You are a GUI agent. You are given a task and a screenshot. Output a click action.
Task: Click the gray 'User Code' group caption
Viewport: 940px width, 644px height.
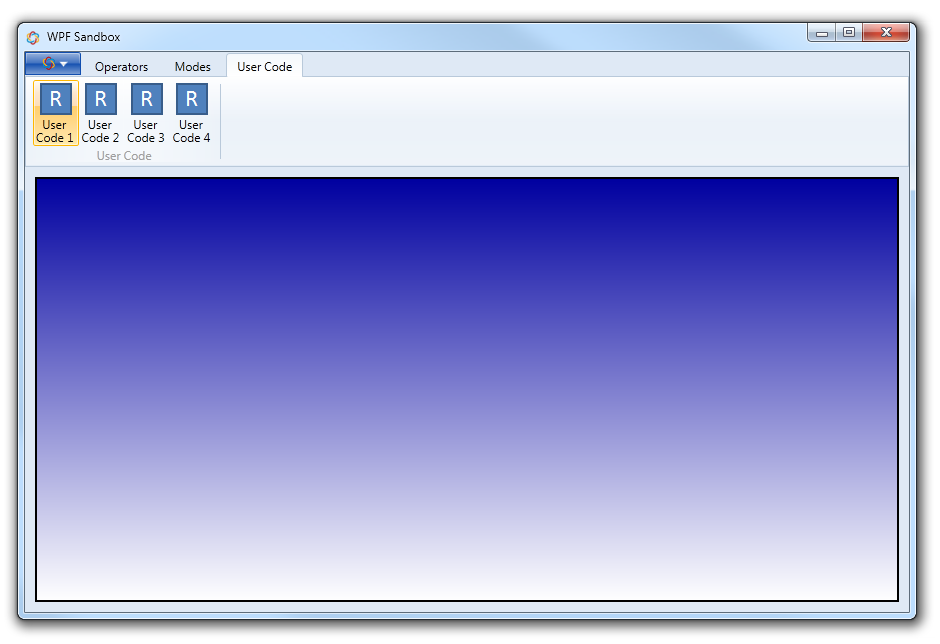tap(124, 156)
